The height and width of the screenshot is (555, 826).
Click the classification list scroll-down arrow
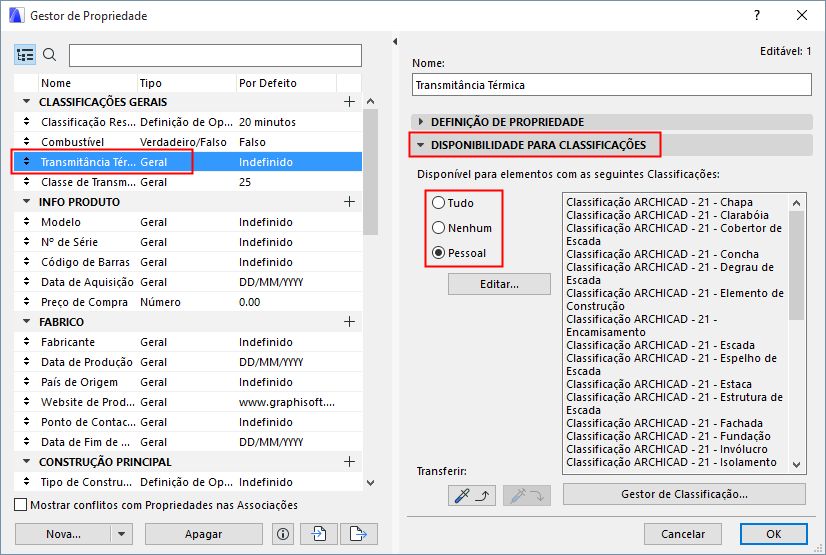(796, 464)
